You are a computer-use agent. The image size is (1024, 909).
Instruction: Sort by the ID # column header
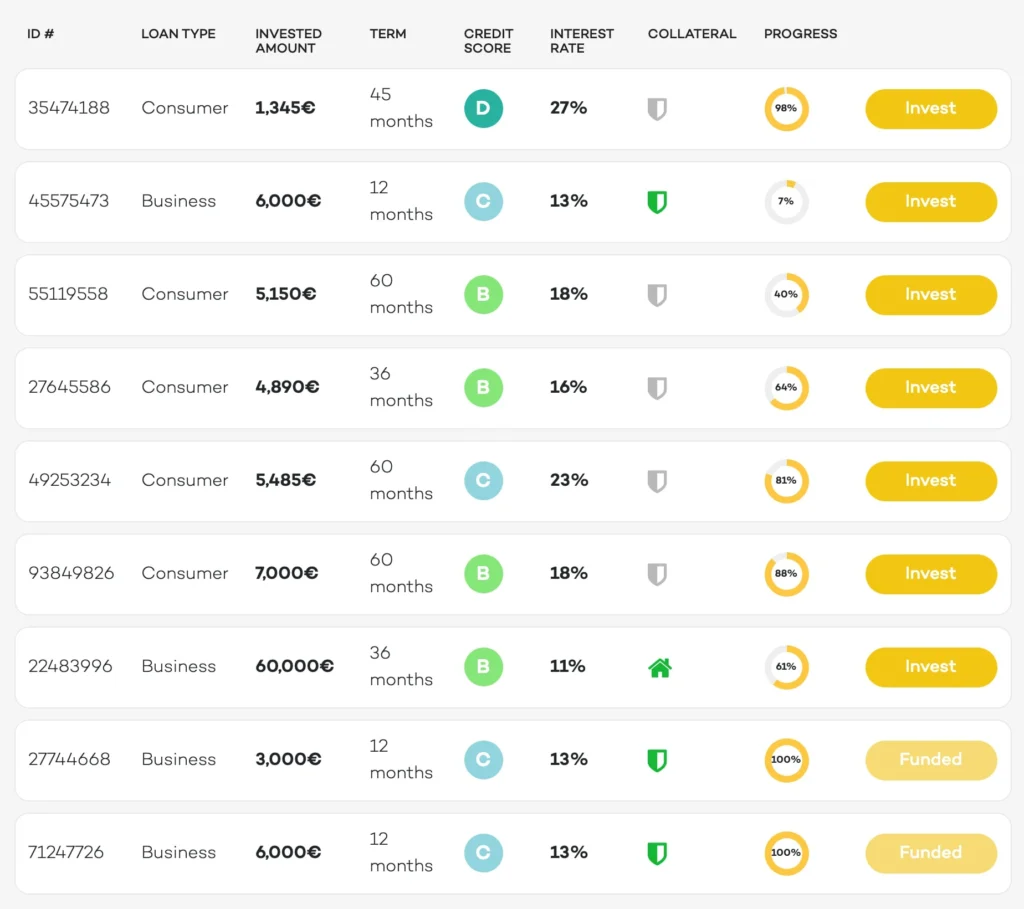coord(40,33)
